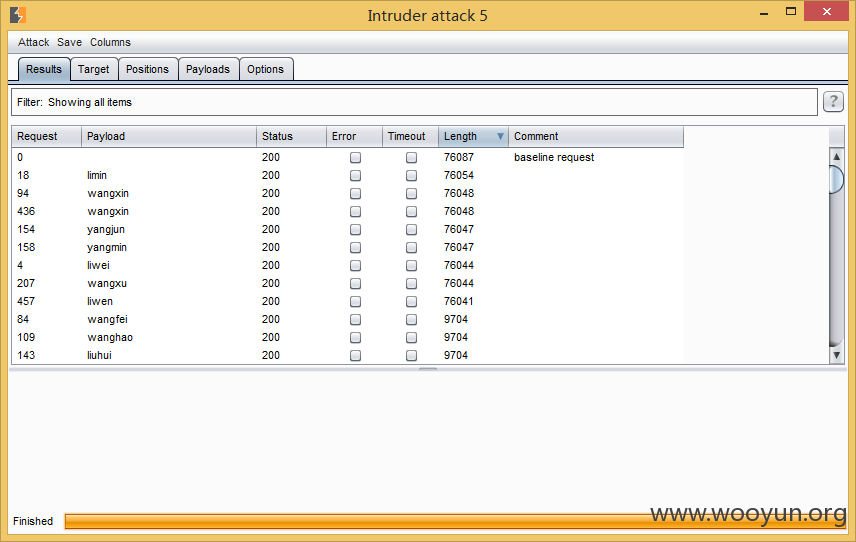Image resolution: width=856 pixels, height=542 pixels.
Task: Click the Burp Suite lightning app icon
Action: [17, 15]
